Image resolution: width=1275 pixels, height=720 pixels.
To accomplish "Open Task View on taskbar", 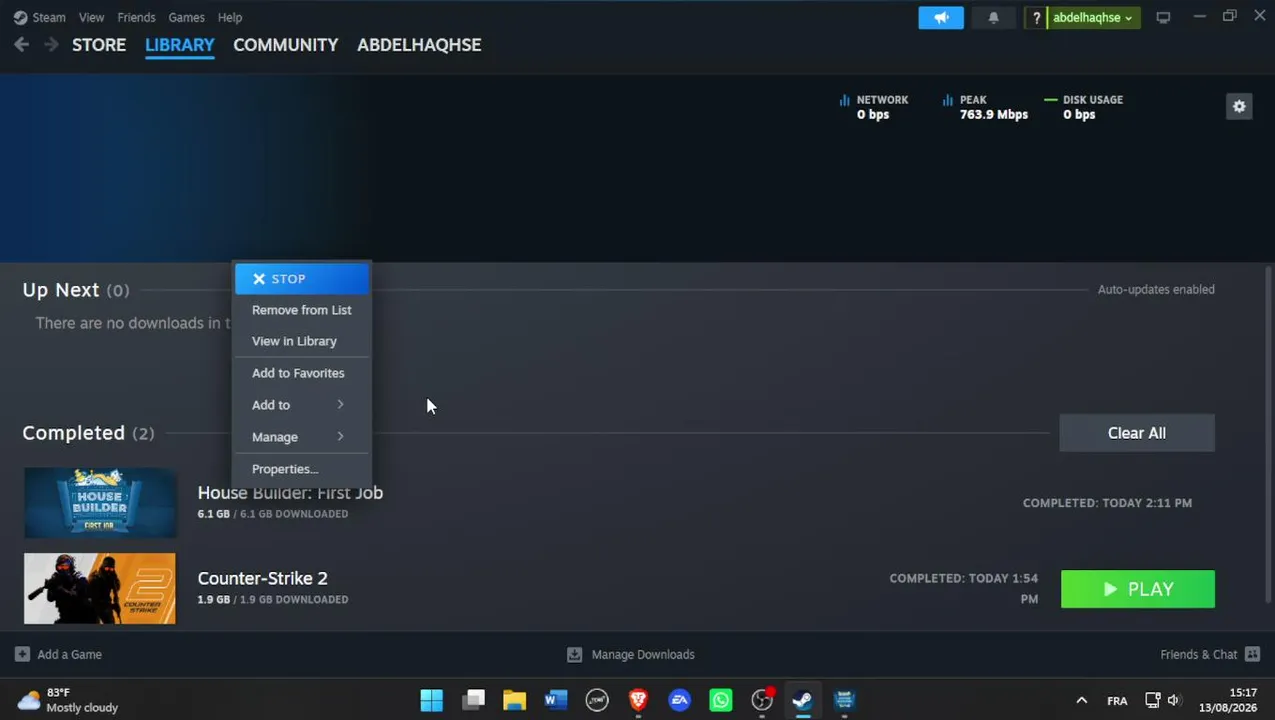I will tap(474, 700).
